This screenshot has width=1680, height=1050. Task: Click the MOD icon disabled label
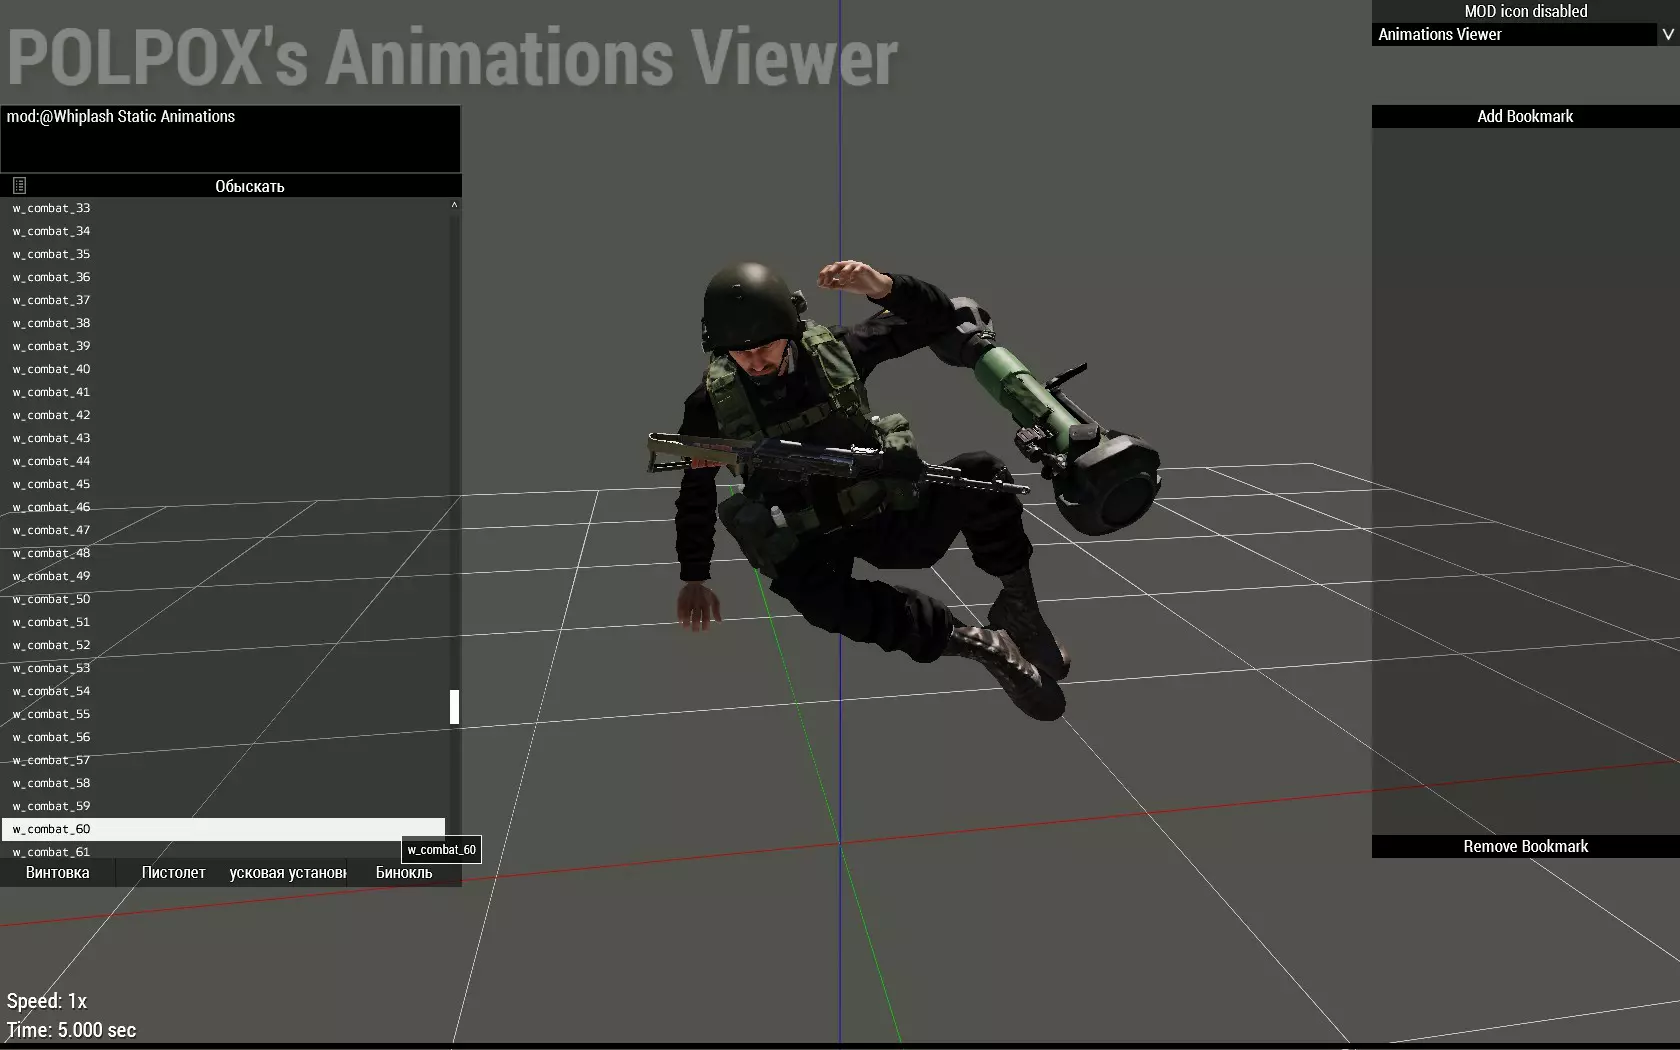click(1525, 11)
